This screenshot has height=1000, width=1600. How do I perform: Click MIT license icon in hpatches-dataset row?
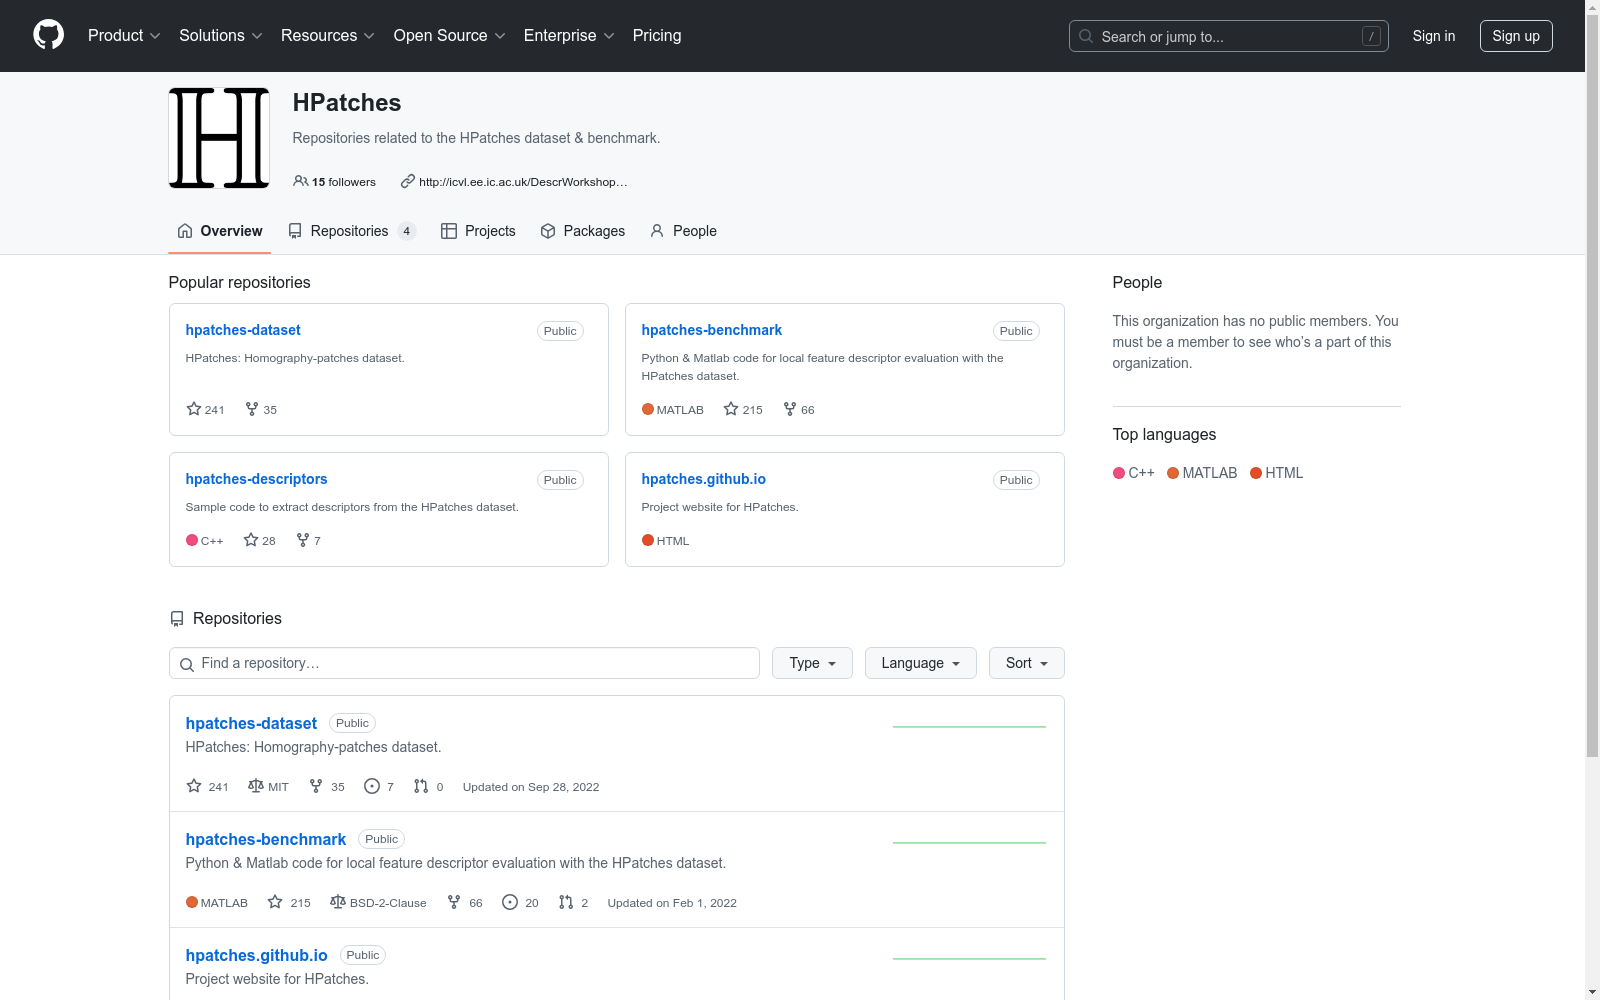tap(256, 786)
